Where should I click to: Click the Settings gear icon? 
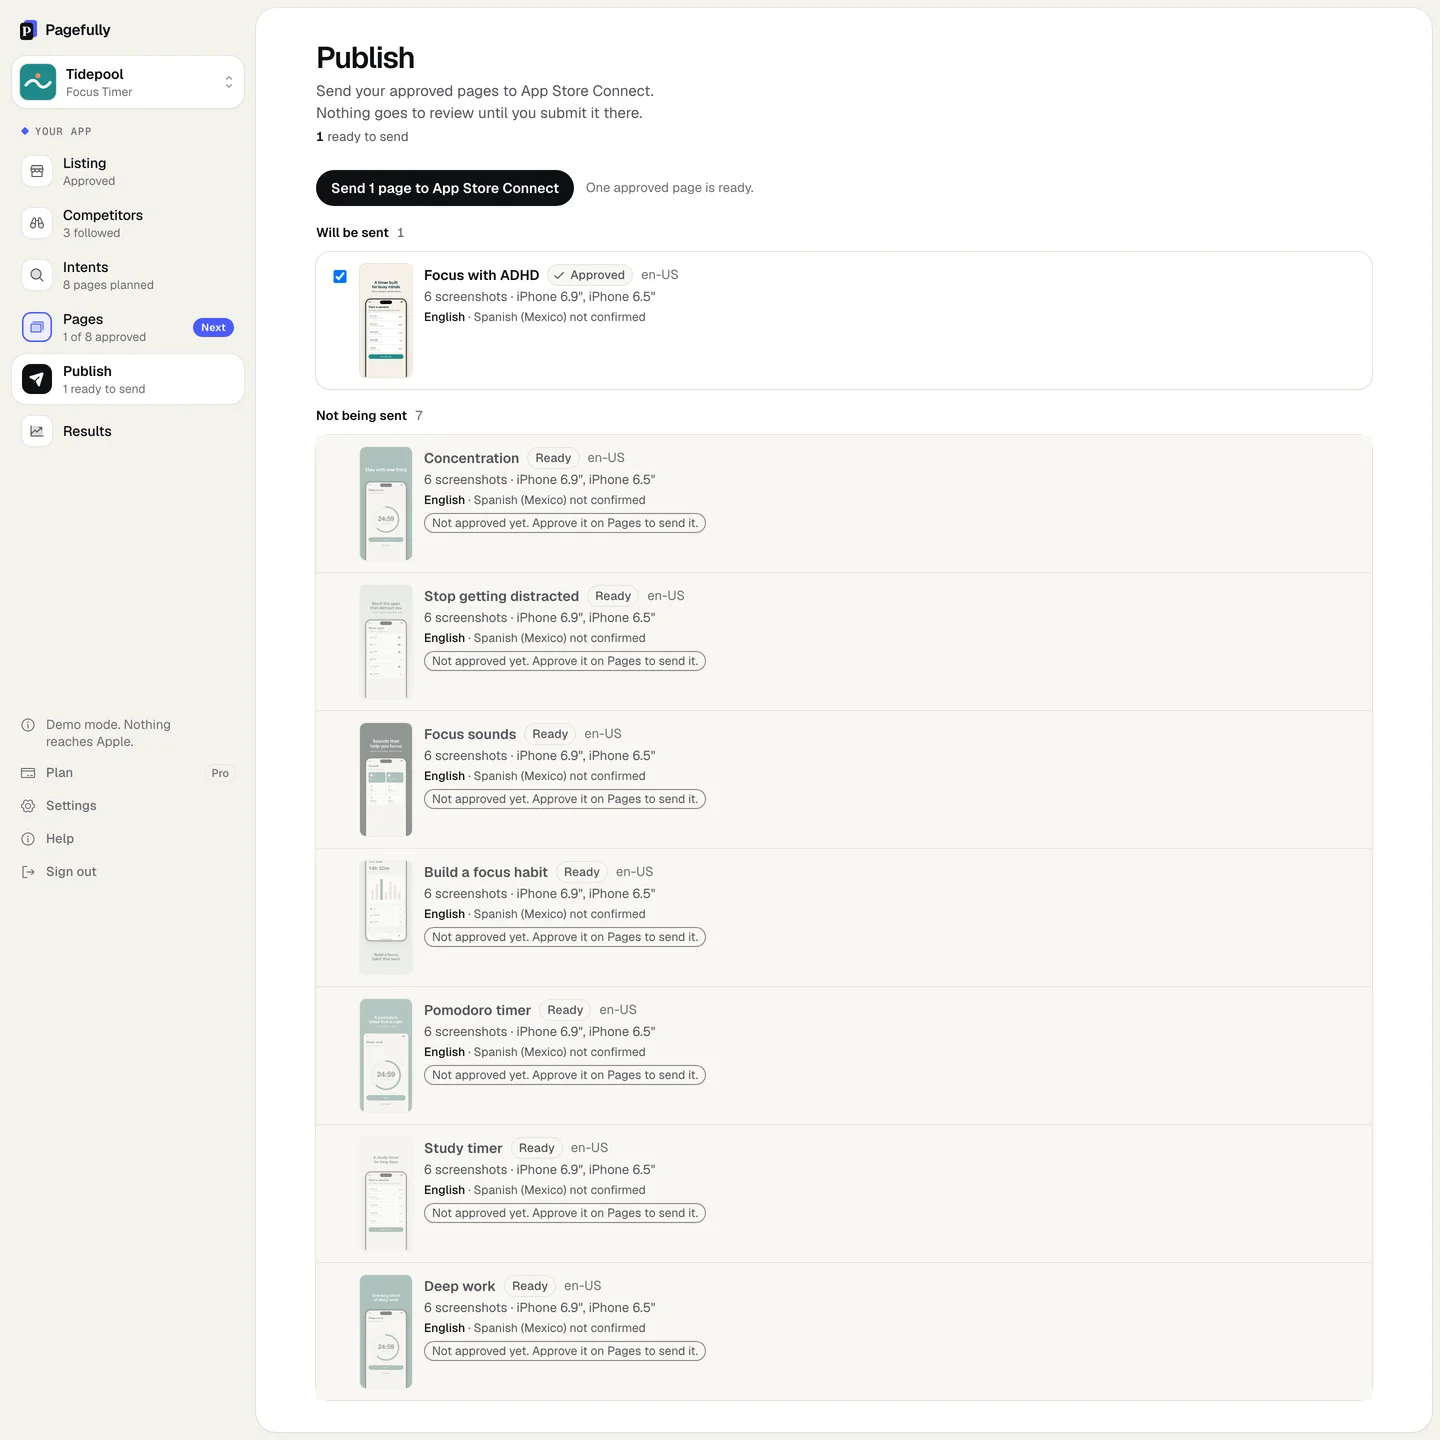coord(28,806)
